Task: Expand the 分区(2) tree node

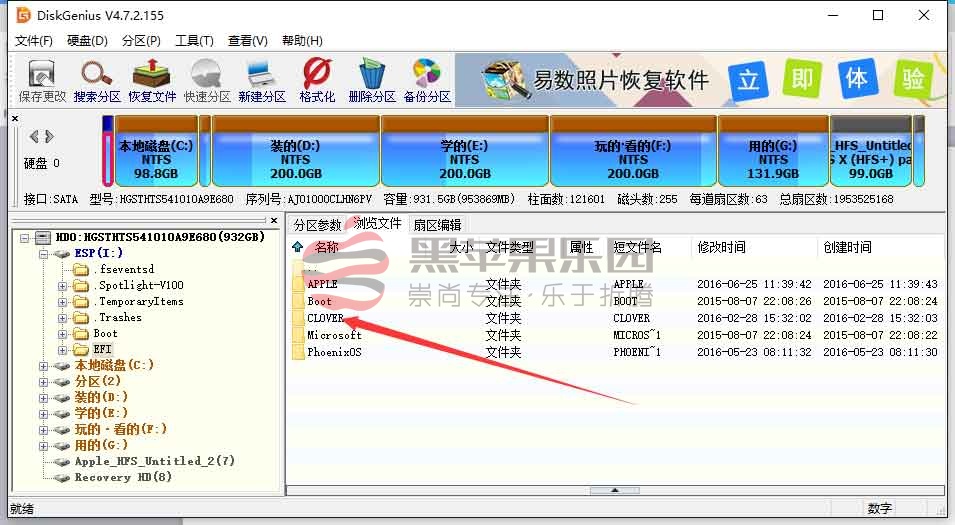Action: point(43,382)
